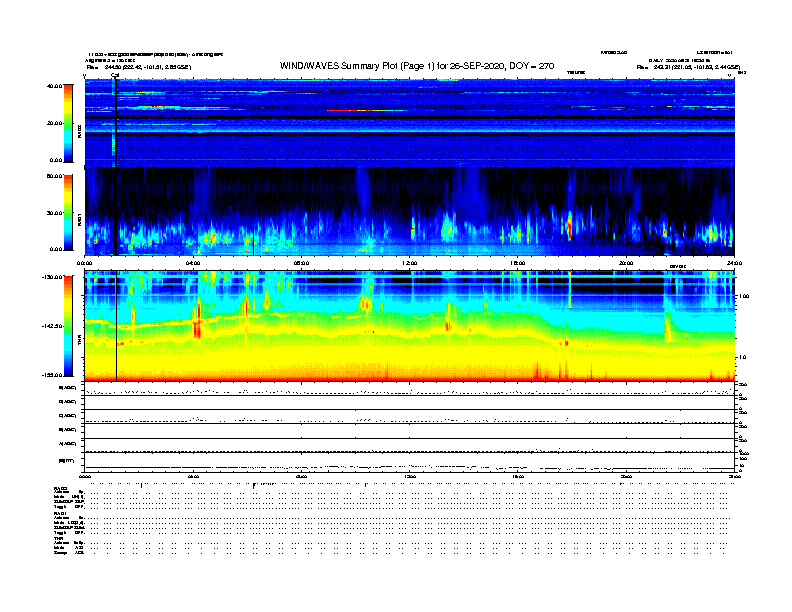This screenshot has width=792, height=612.
Task: Click the TNR panel rainbow color bar
Action: 68,326
